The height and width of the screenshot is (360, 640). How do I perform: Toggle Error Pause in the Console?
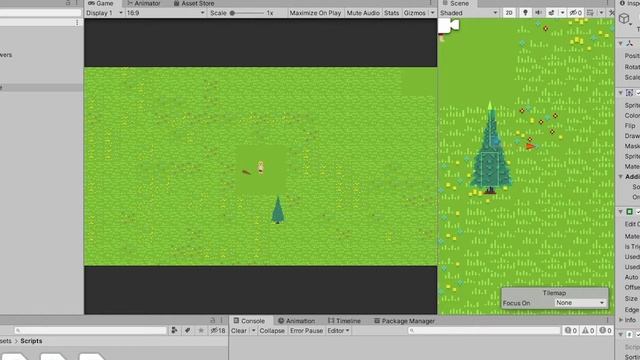tap(306, 331)
